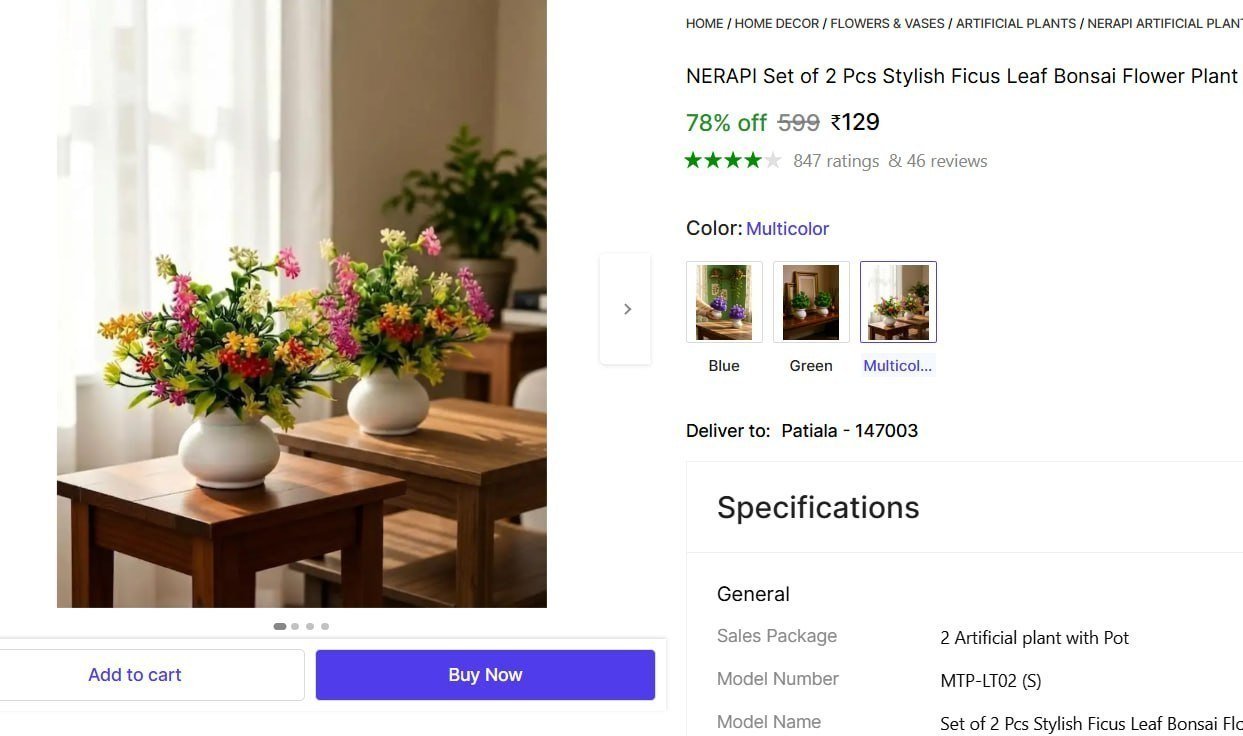Click the Specifications section heading
This screenshot has width=1243, height=736.
(x=818, y=507)
